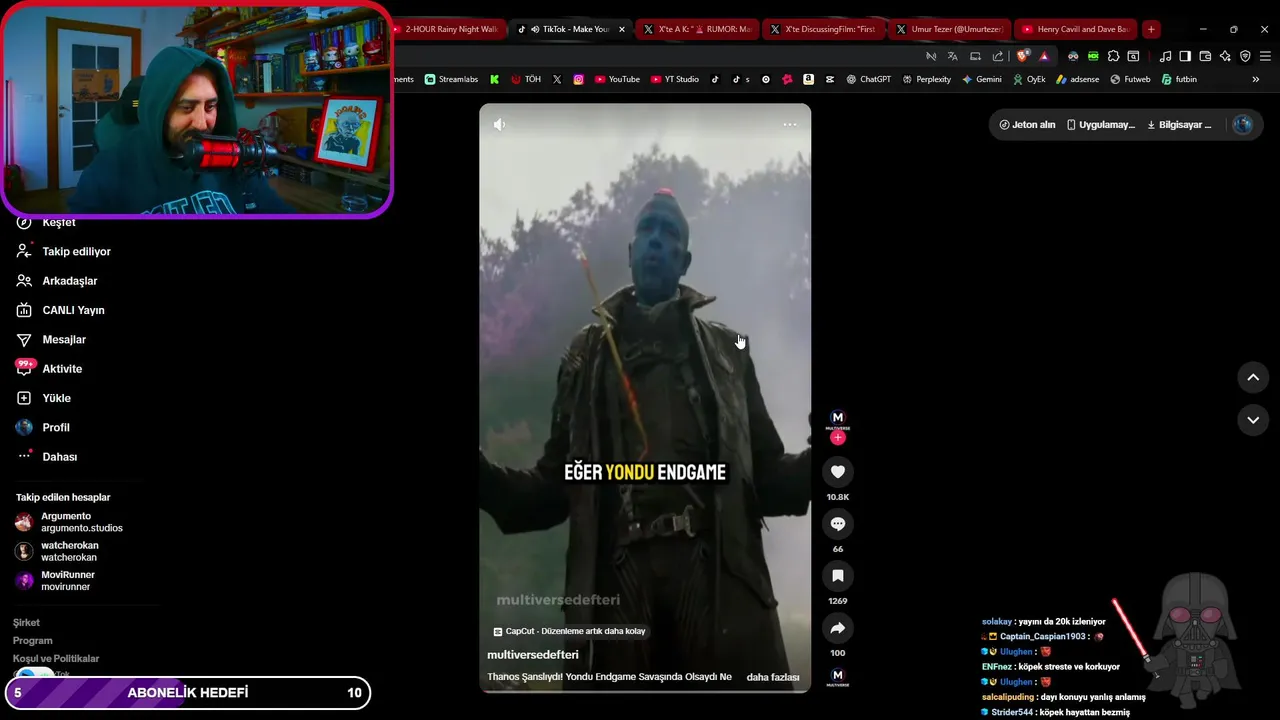
Task: Open the browser extensions puzzle icon
Action: 1113,56
